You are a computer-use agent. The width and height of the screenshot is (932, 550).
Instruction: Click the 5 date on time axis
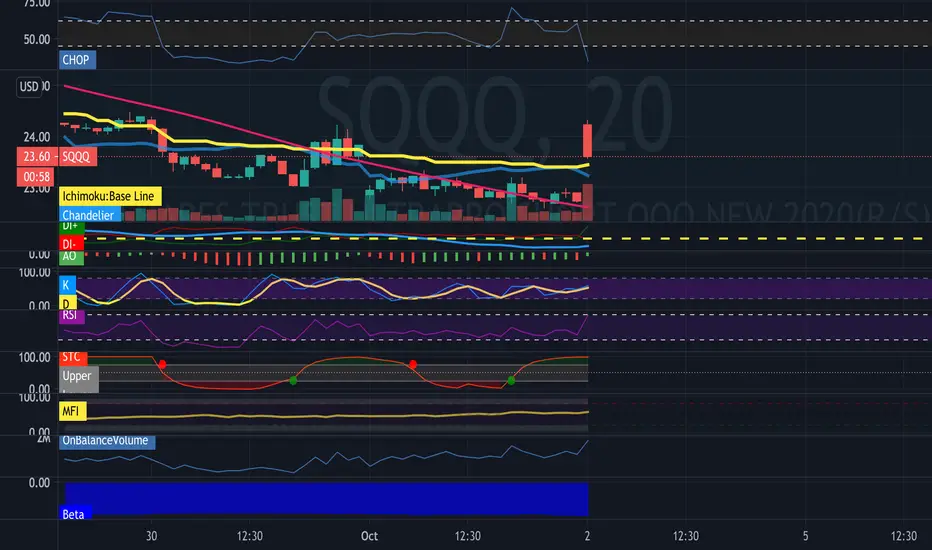point(805,536)
